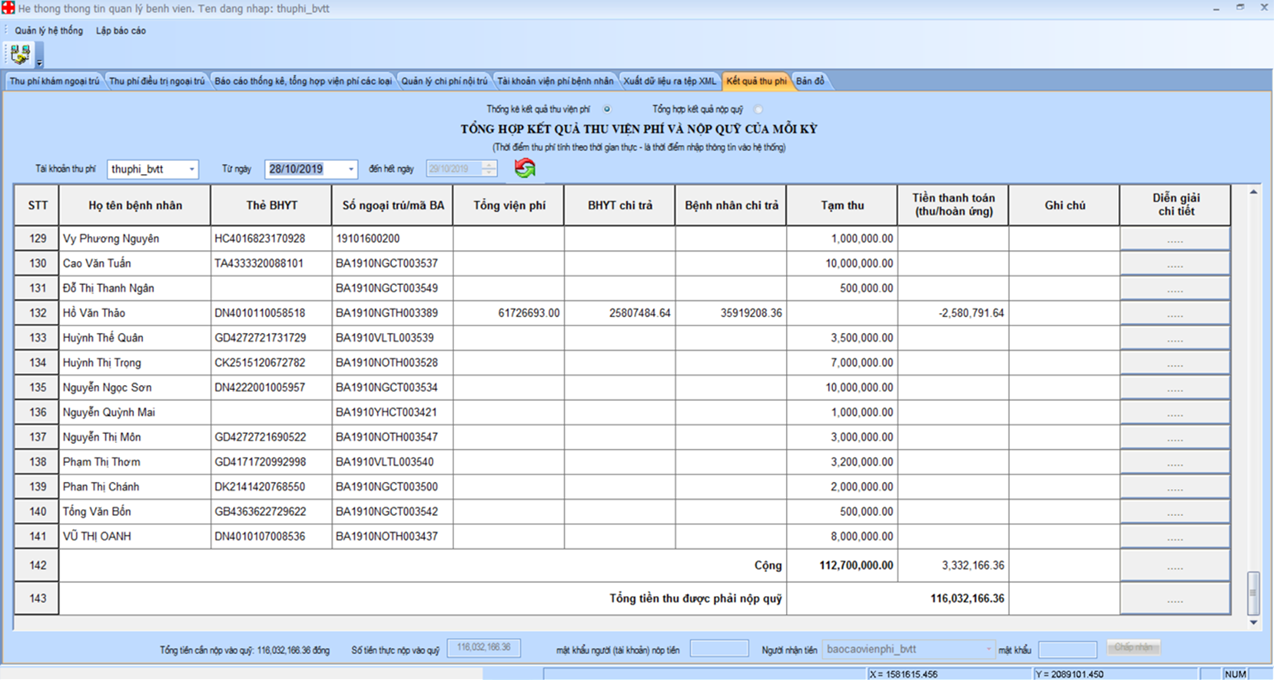Open the 'Báo cáo thống kê, tổng hợp viện phí các loại' tab
Viewport: 1274px width, 680px height.
coord(303,81)
